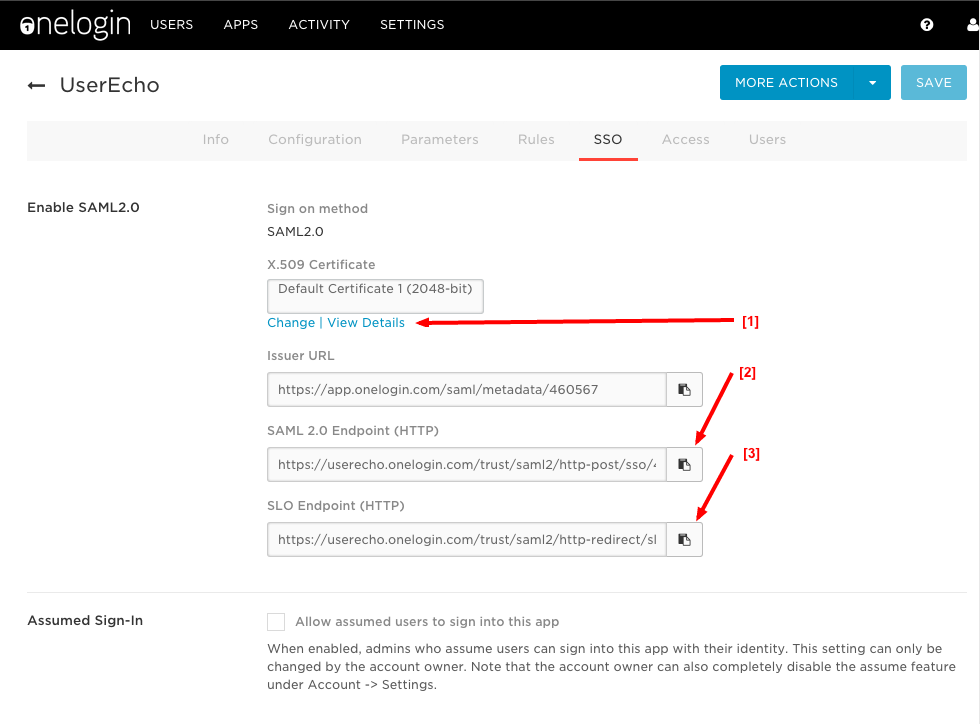
Task: Click the X.509 Certificate label
Action: (321, 264)
